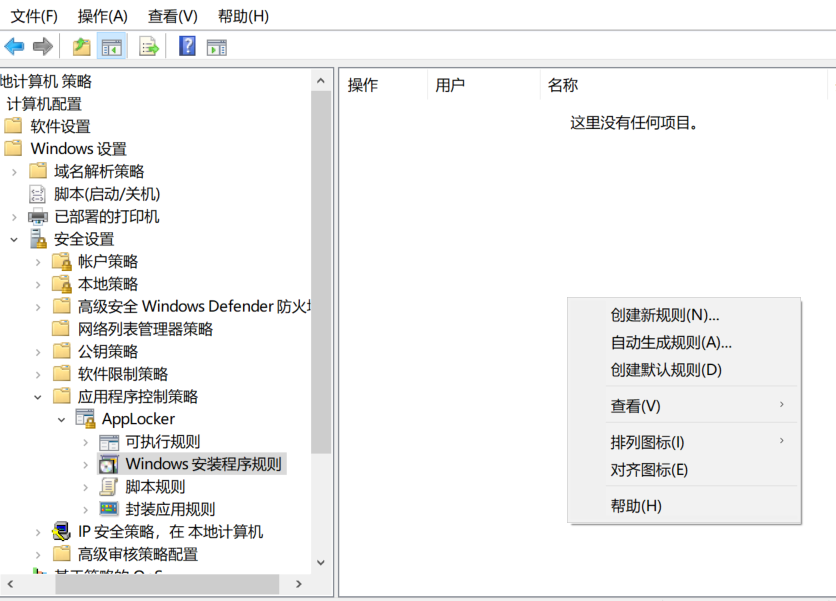Click the tree pane vertical scrollbar down arrow
This screenshot has width=836, height=601.
coord(320,563)
